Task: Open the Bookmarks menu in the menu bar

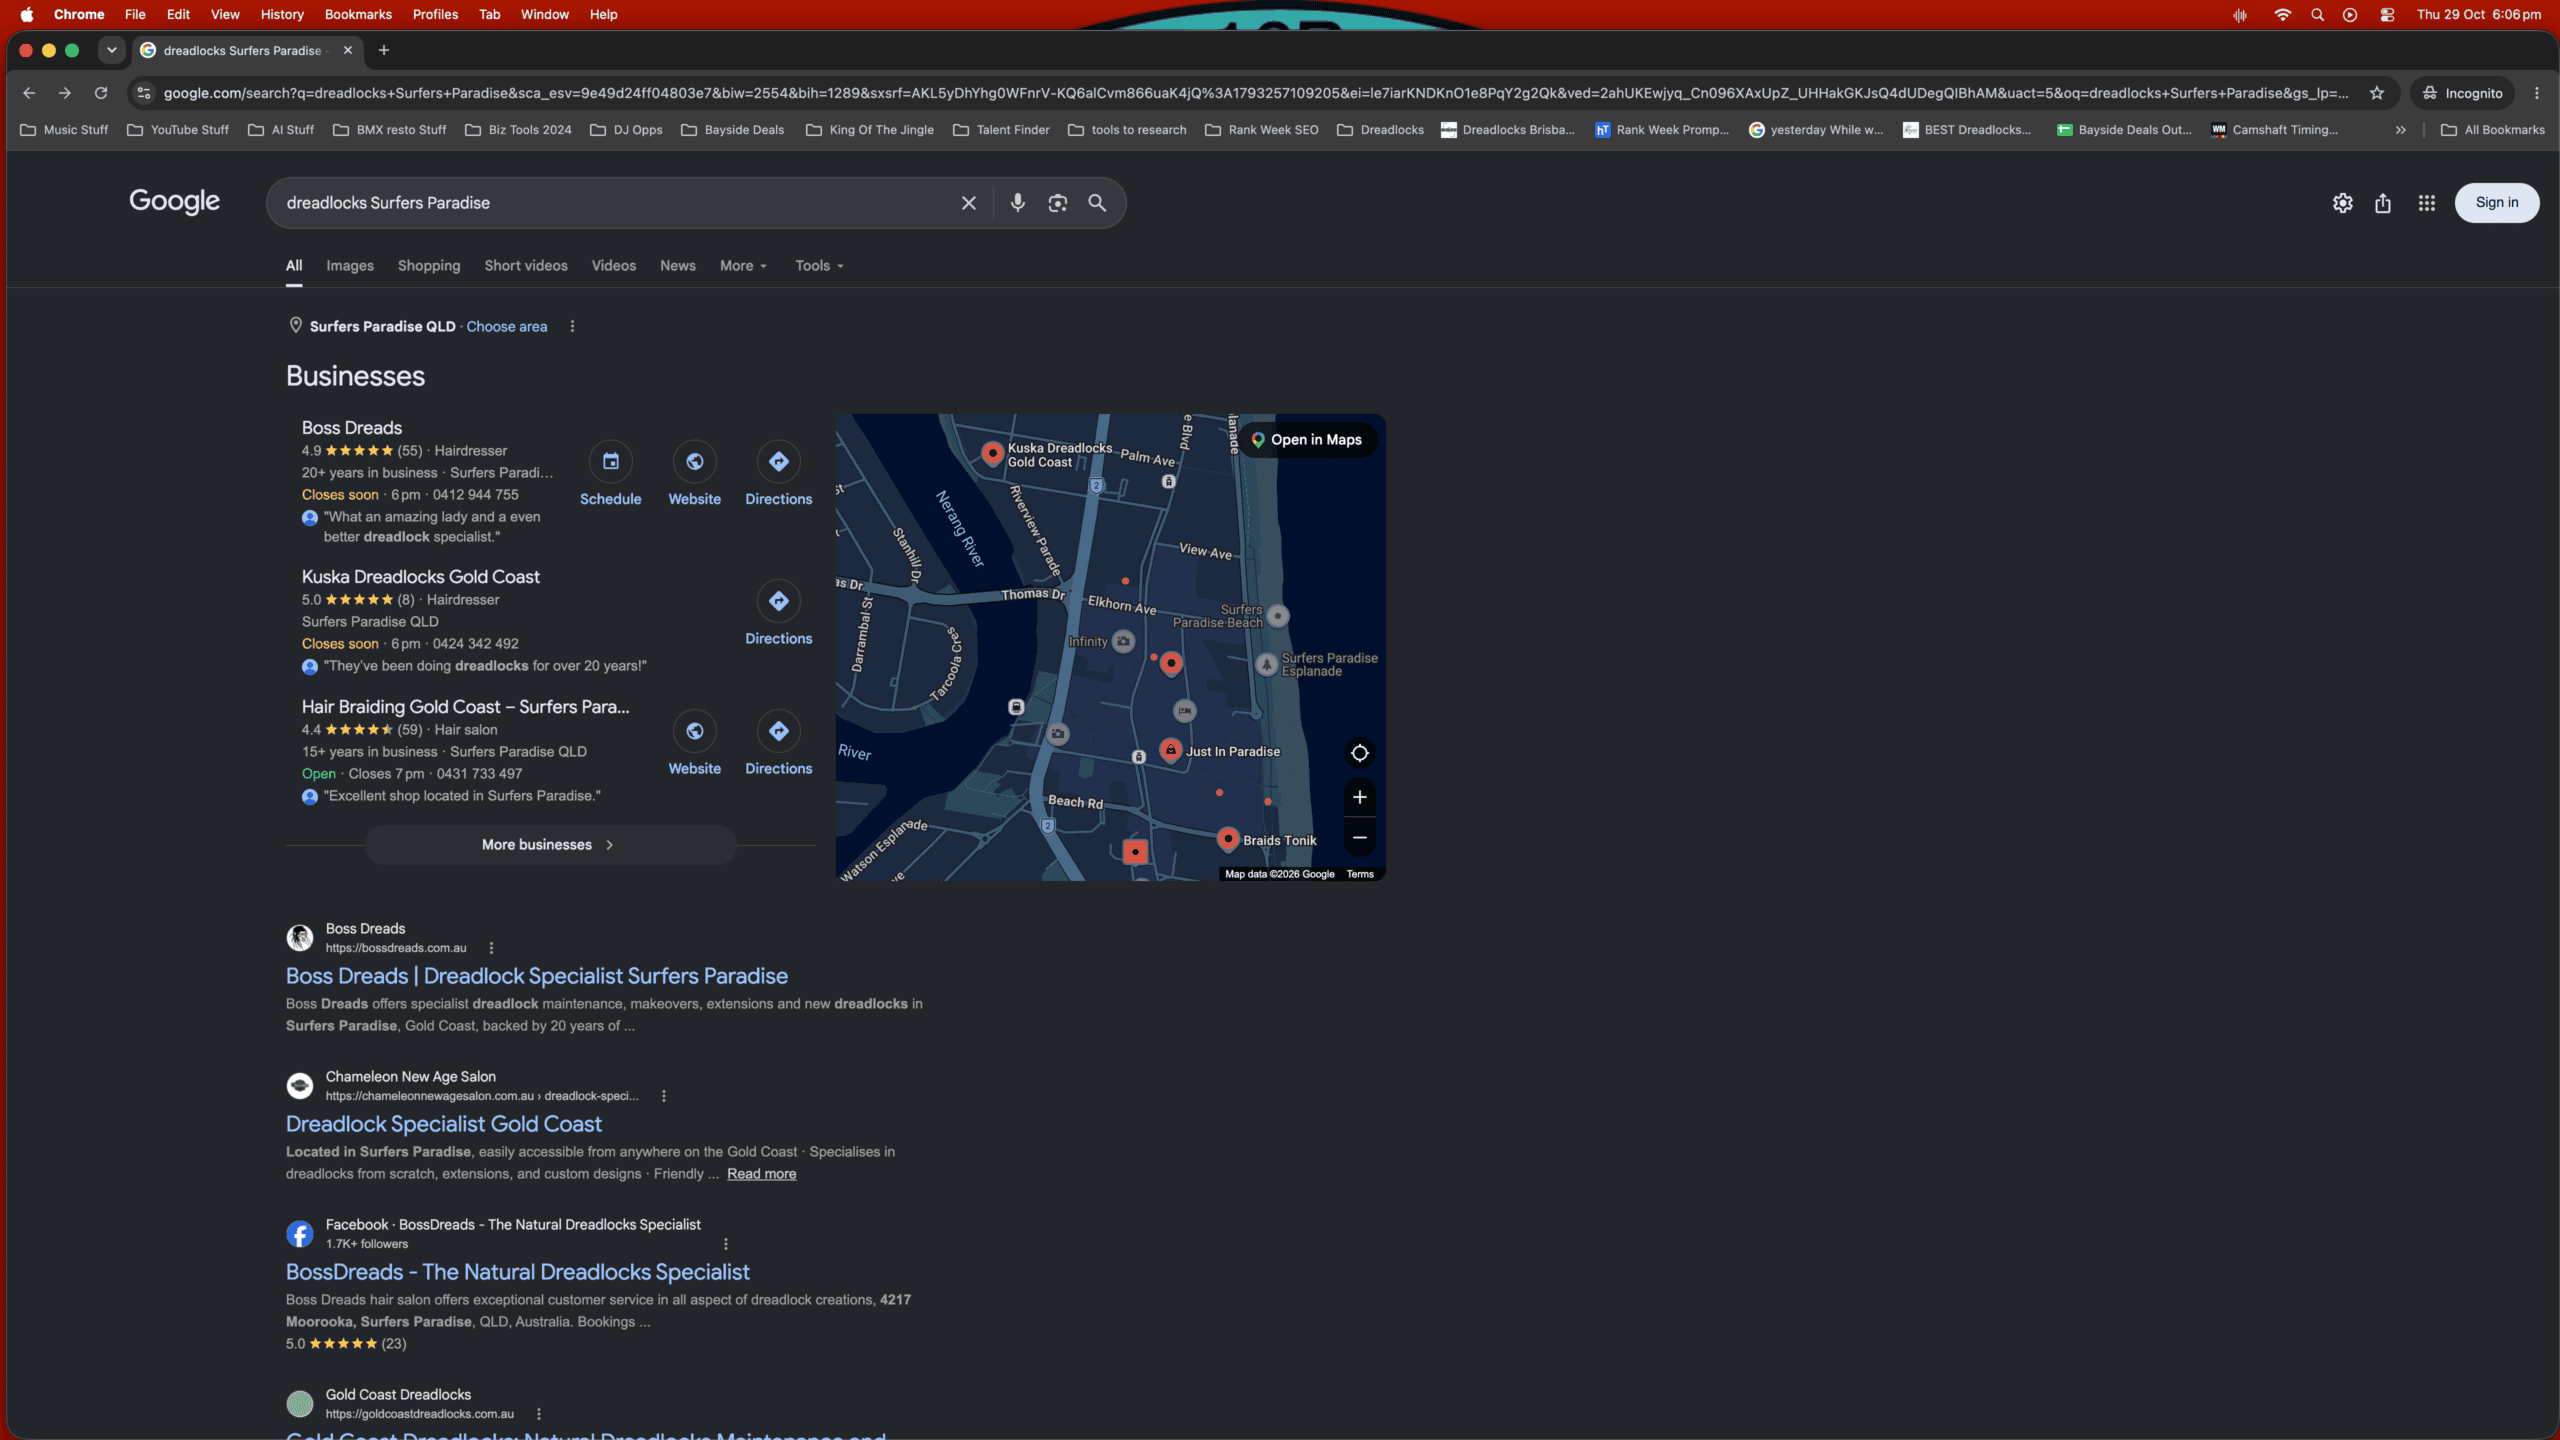Action: point(358,15)
